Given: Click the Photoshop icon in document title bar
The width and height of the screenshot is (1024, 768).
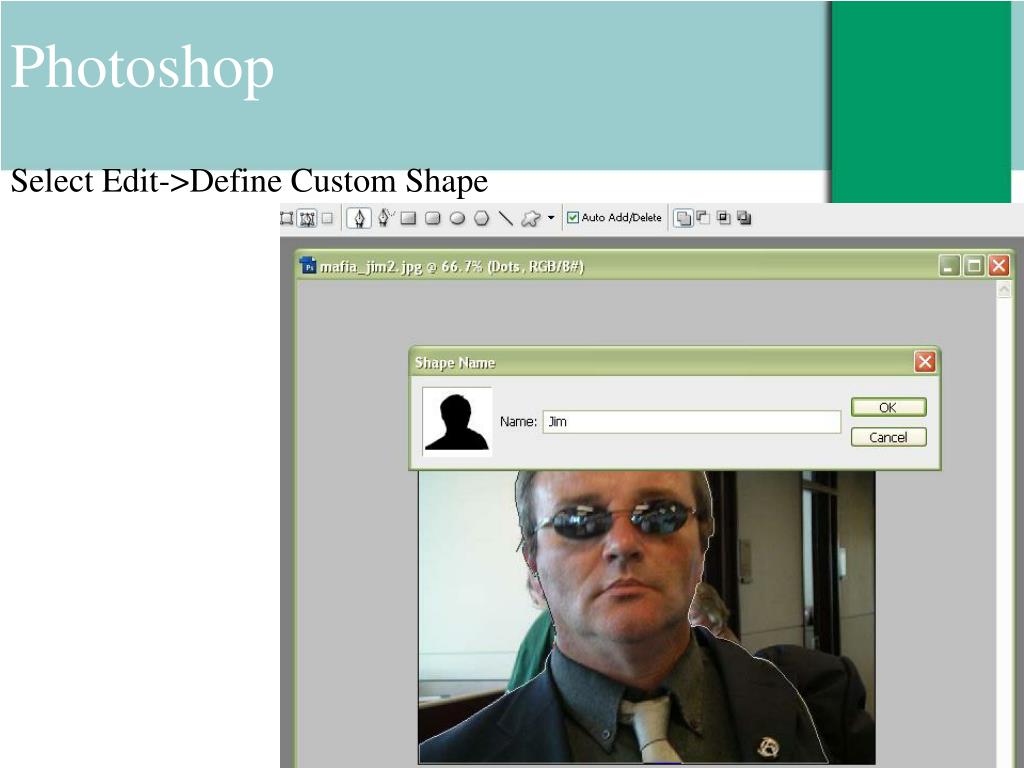Looking at the screenshot, I should pos(309,266).
